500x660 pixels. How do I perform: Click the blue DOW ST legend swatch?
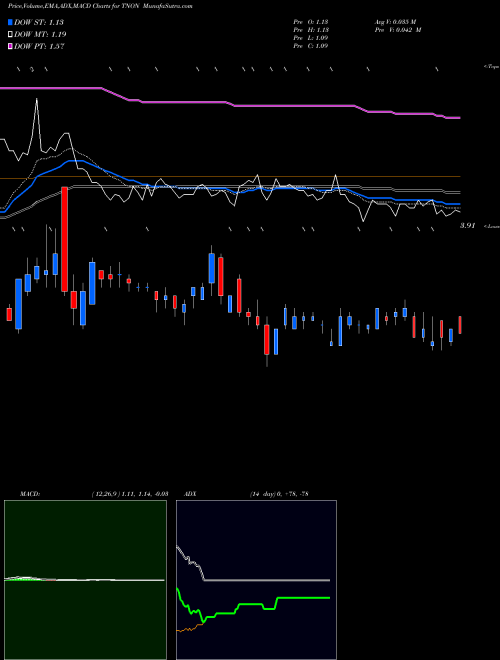10,22
